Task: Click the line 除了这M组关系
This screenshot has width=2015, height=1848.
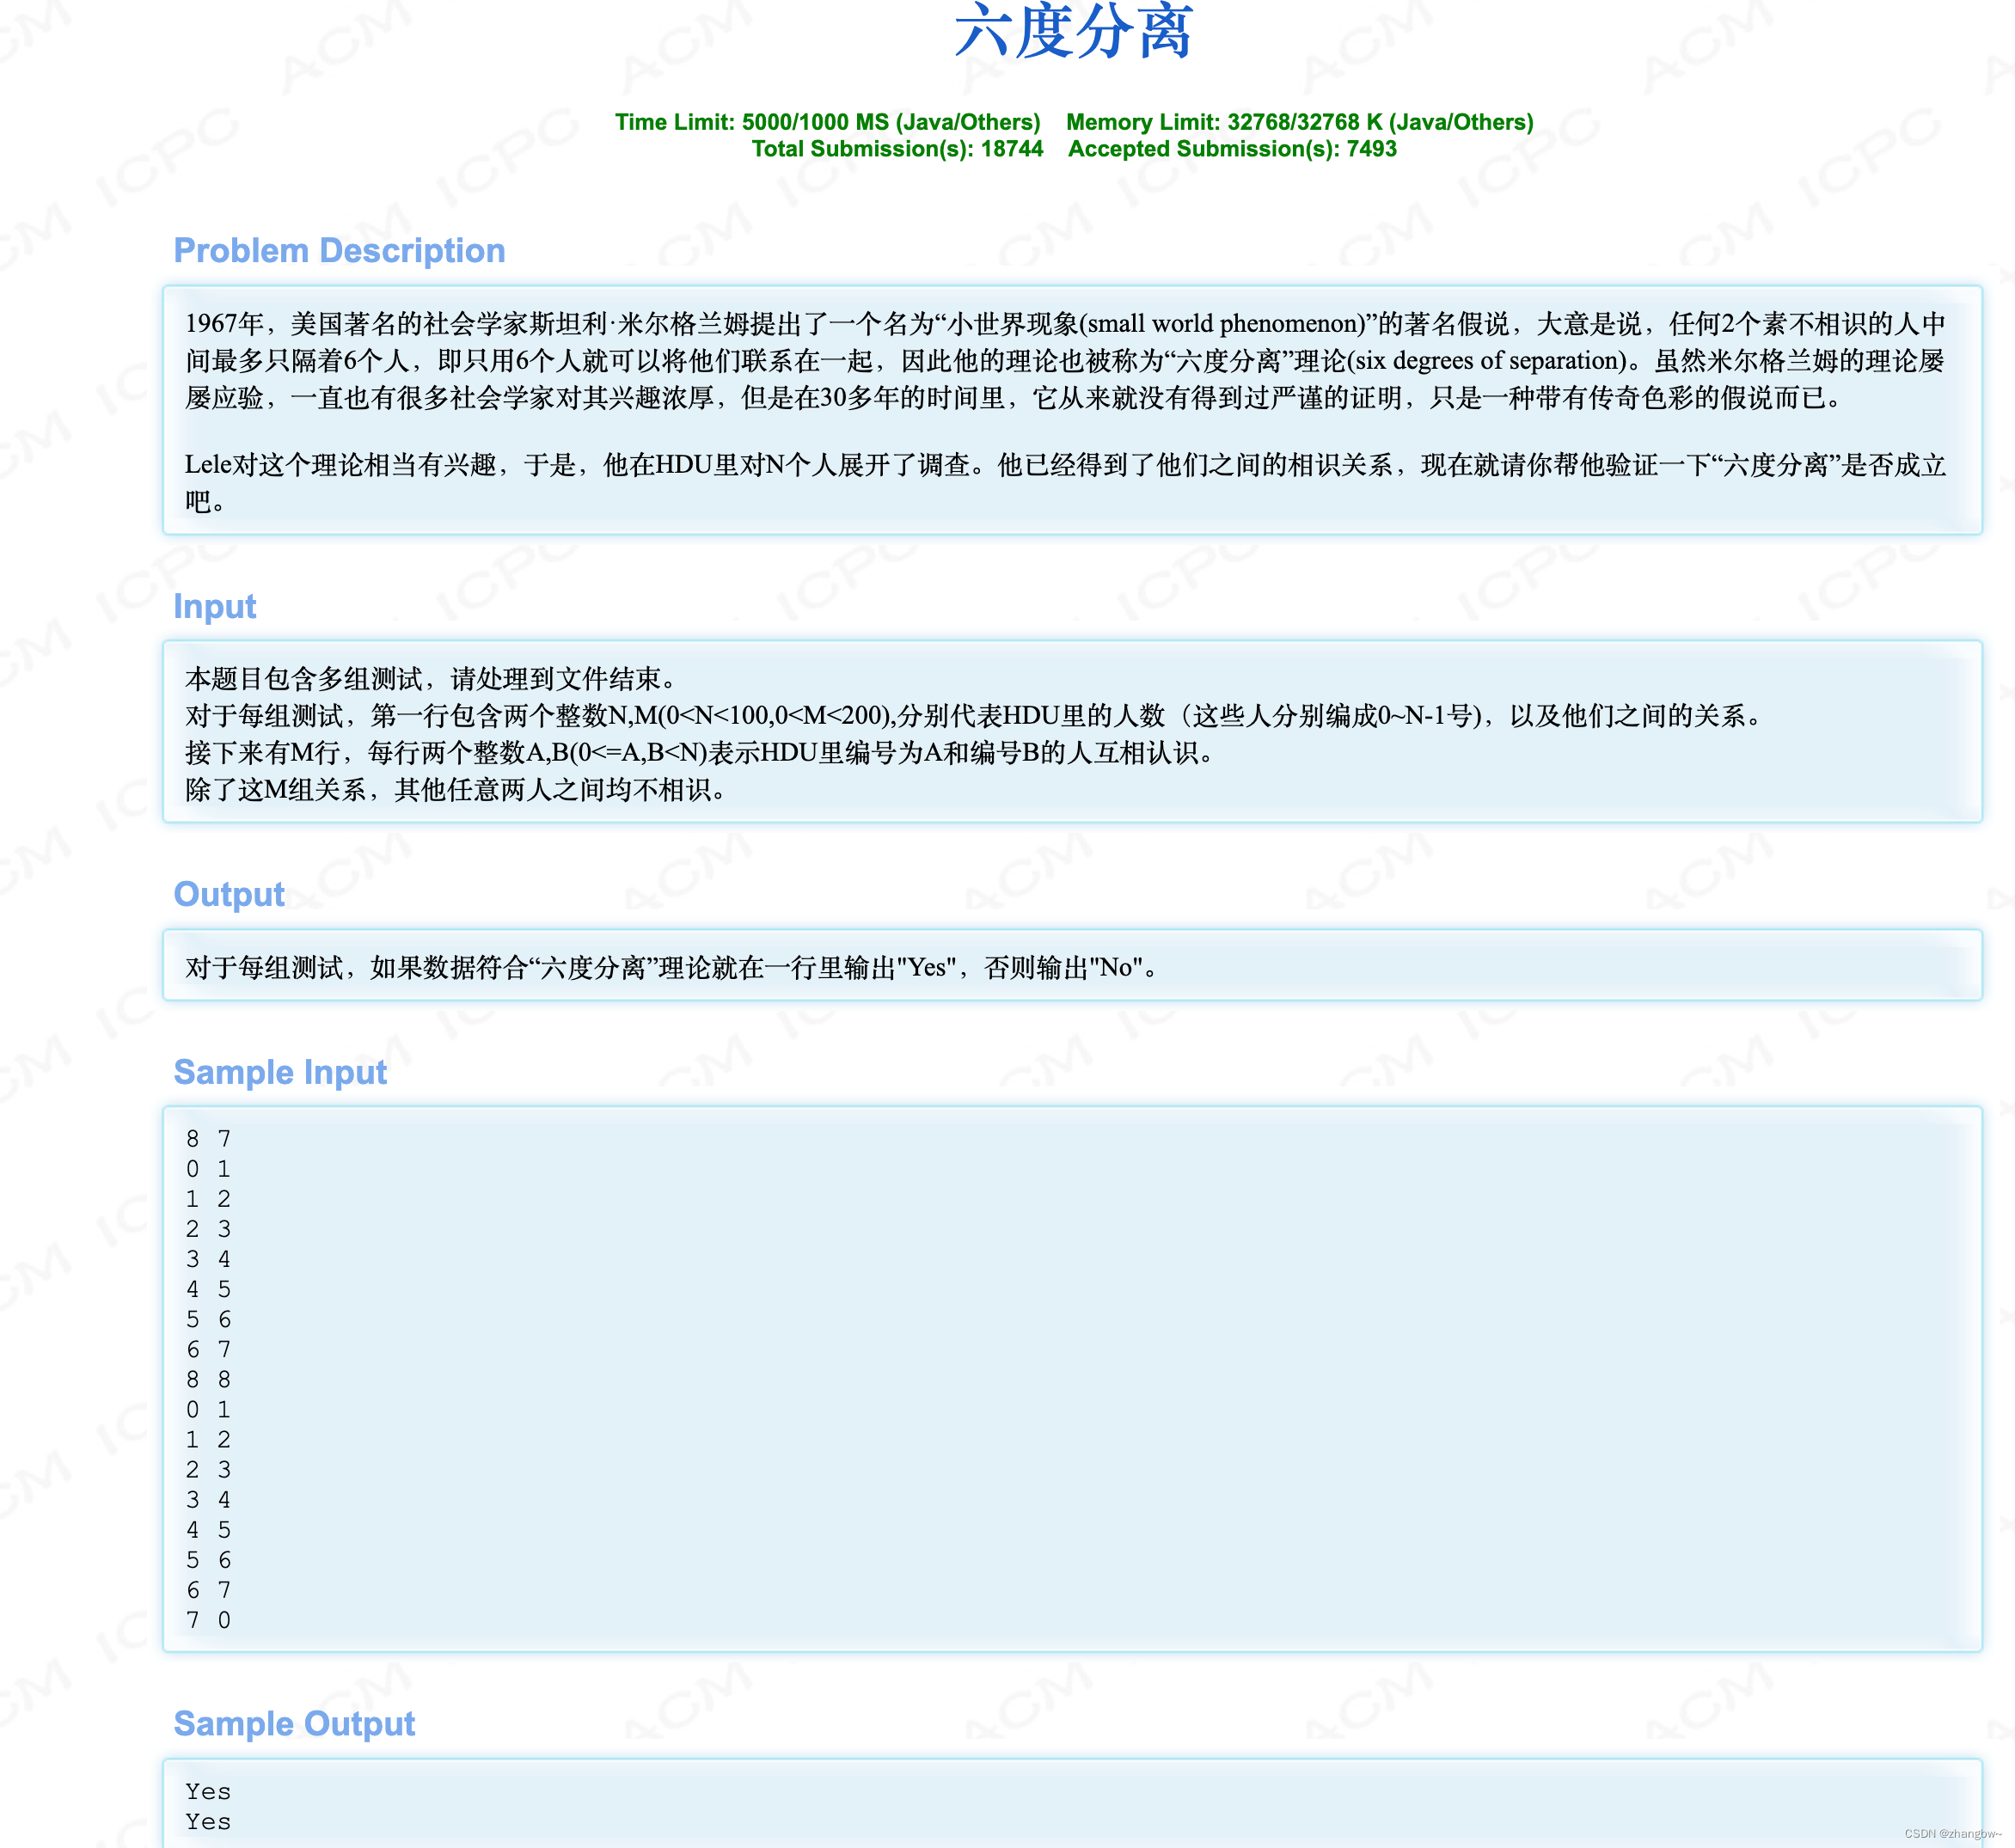Action: pos(459,790)
